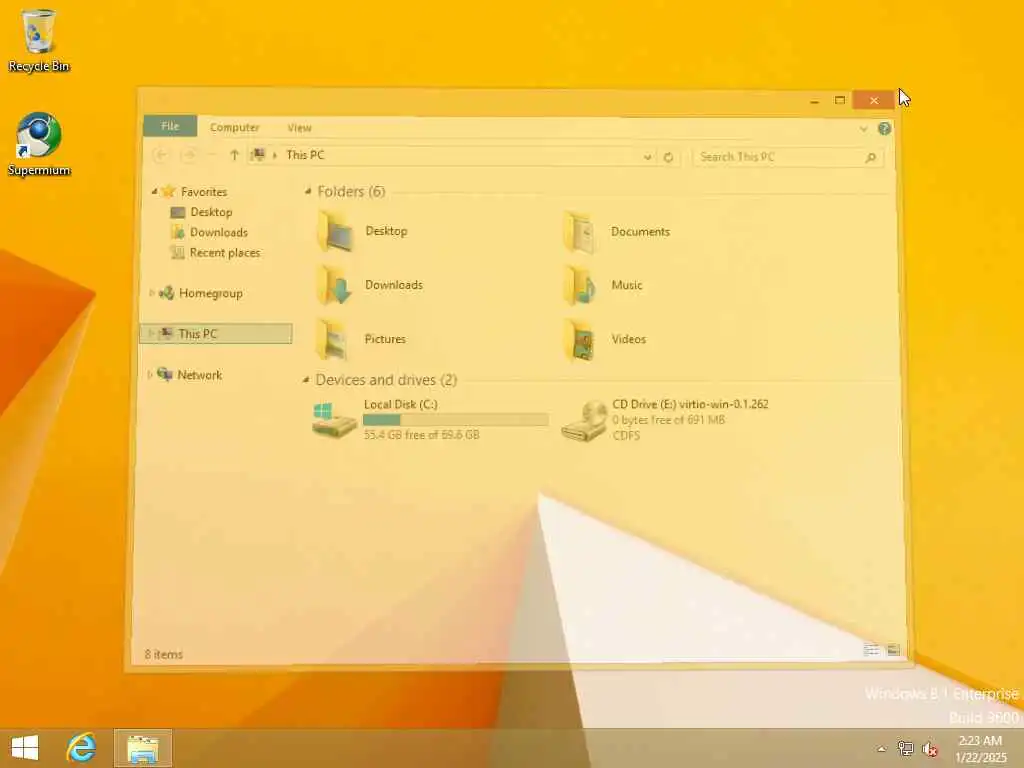The width and height of the screenshot is (1024, 768).
Task: Click the This PC address breadcrumb
Action: 305,155
